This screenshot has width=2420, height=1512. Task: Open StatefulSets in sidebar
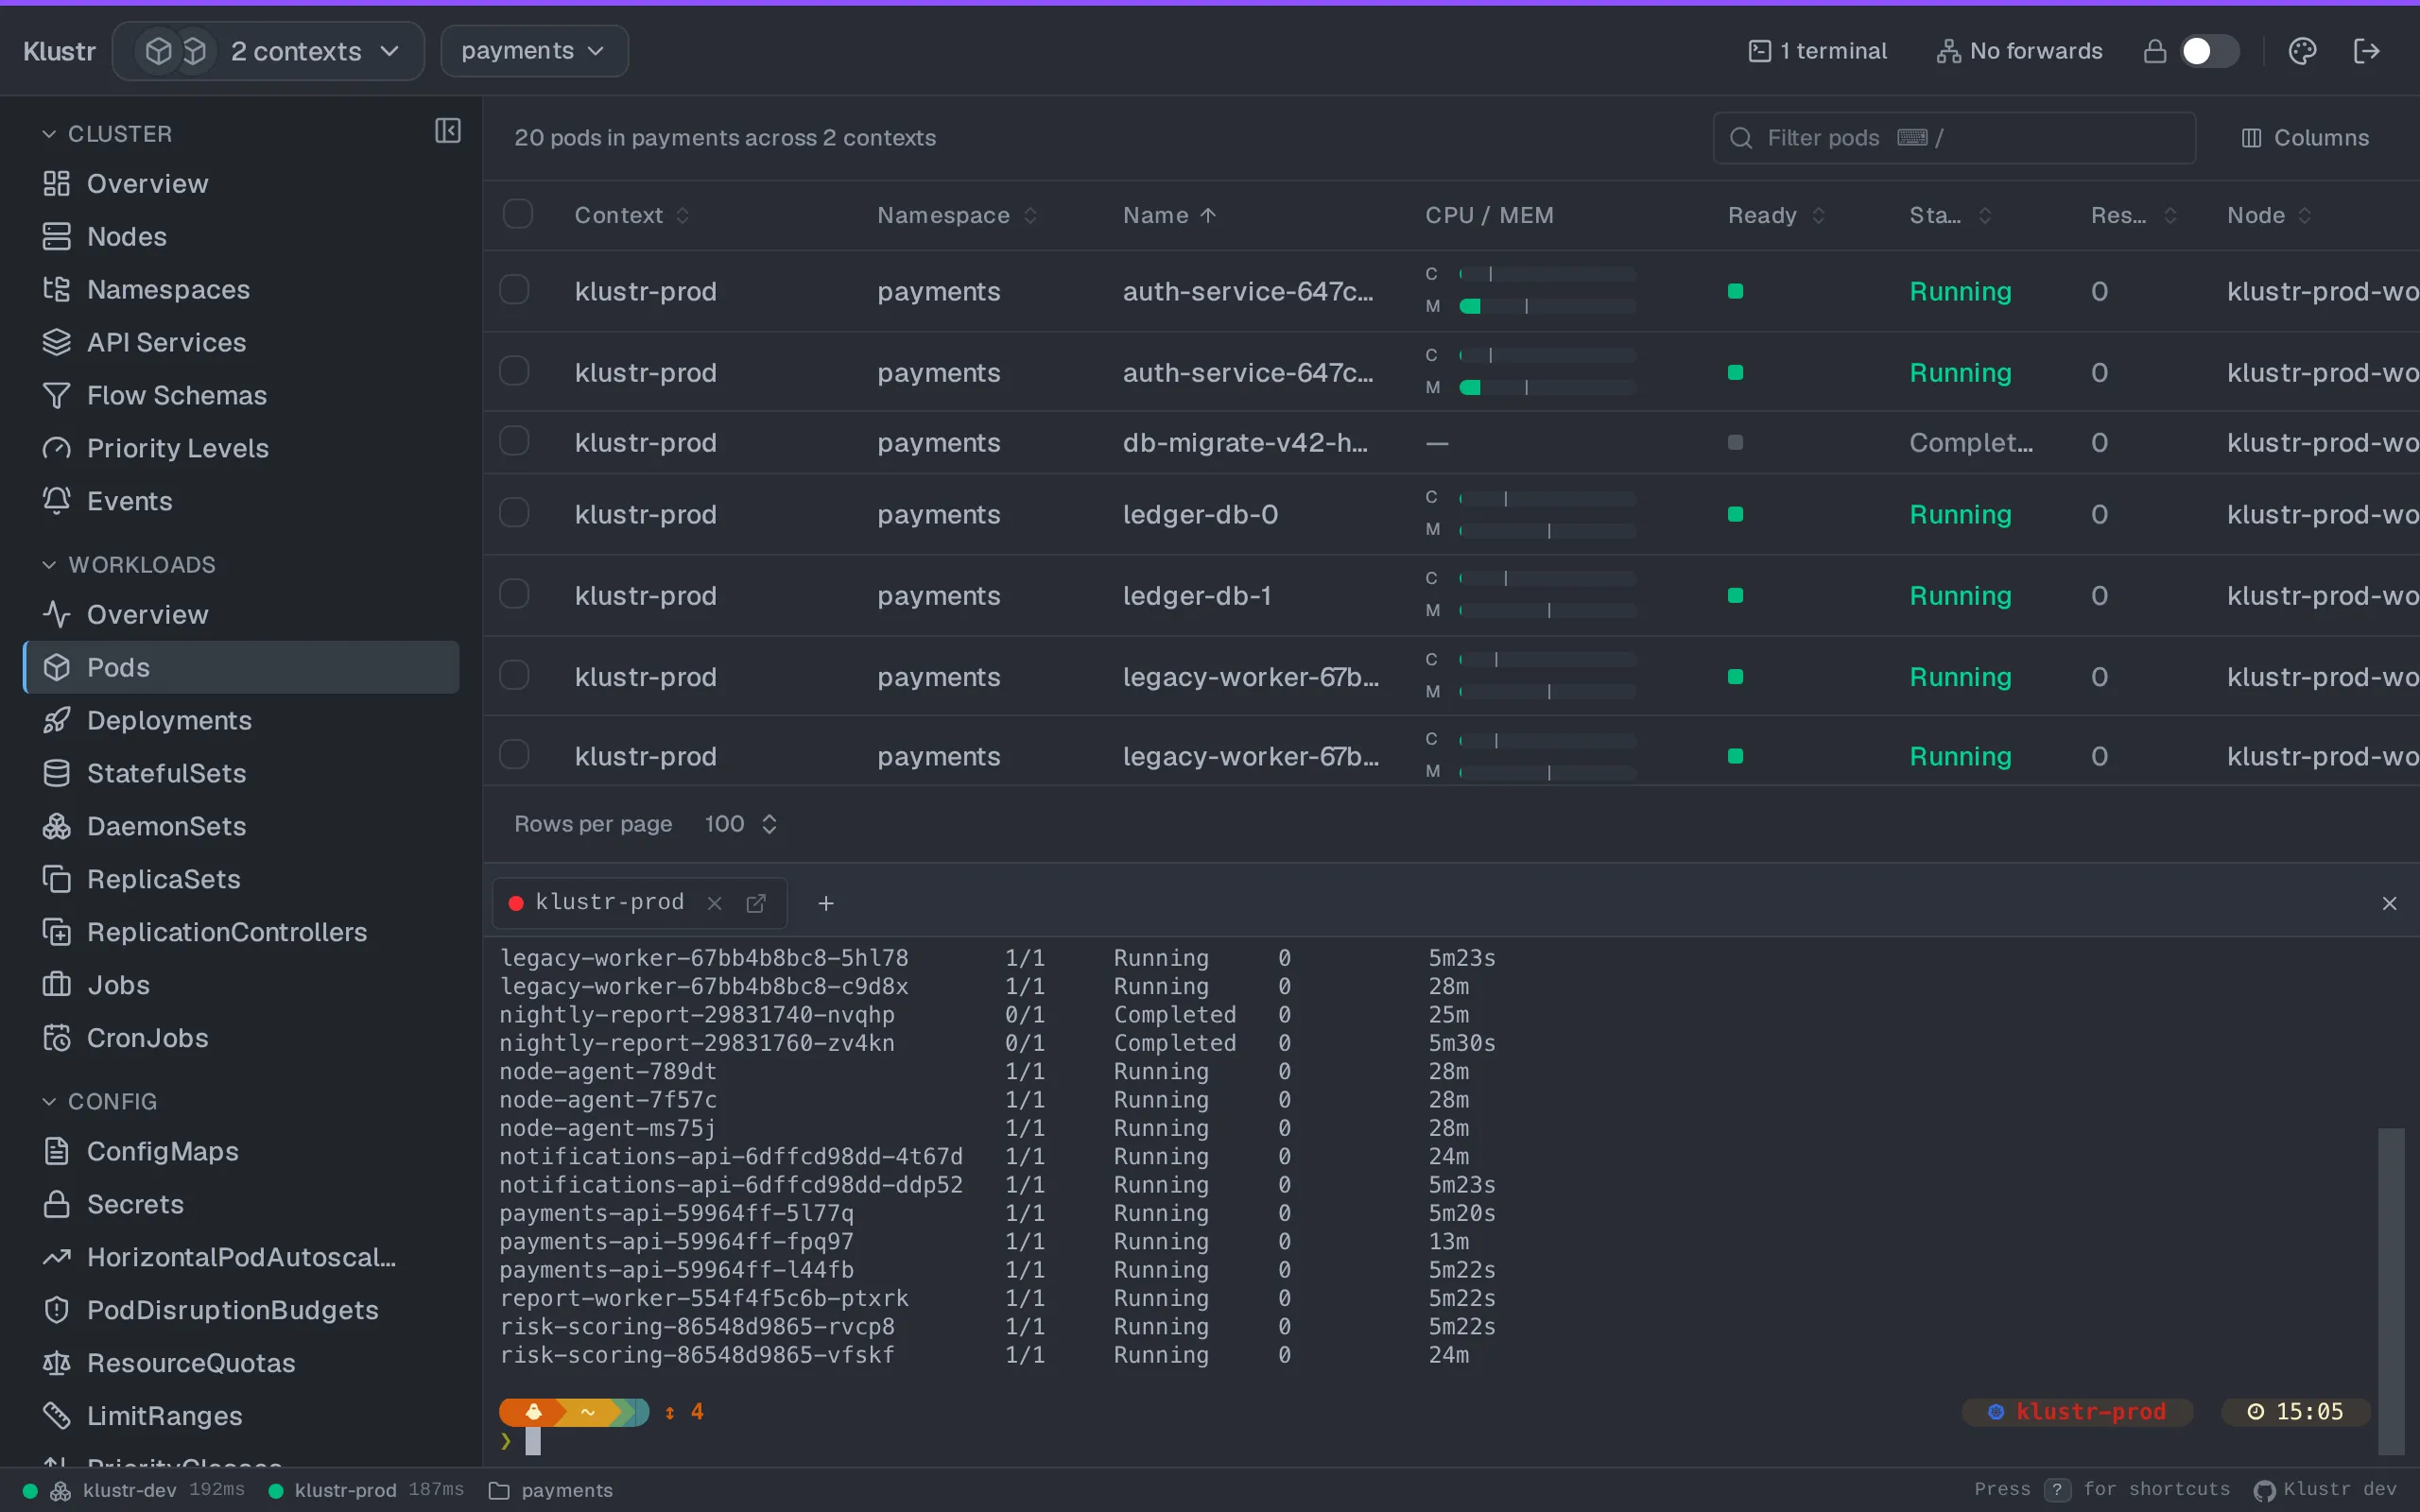click(x=241, y=773)
